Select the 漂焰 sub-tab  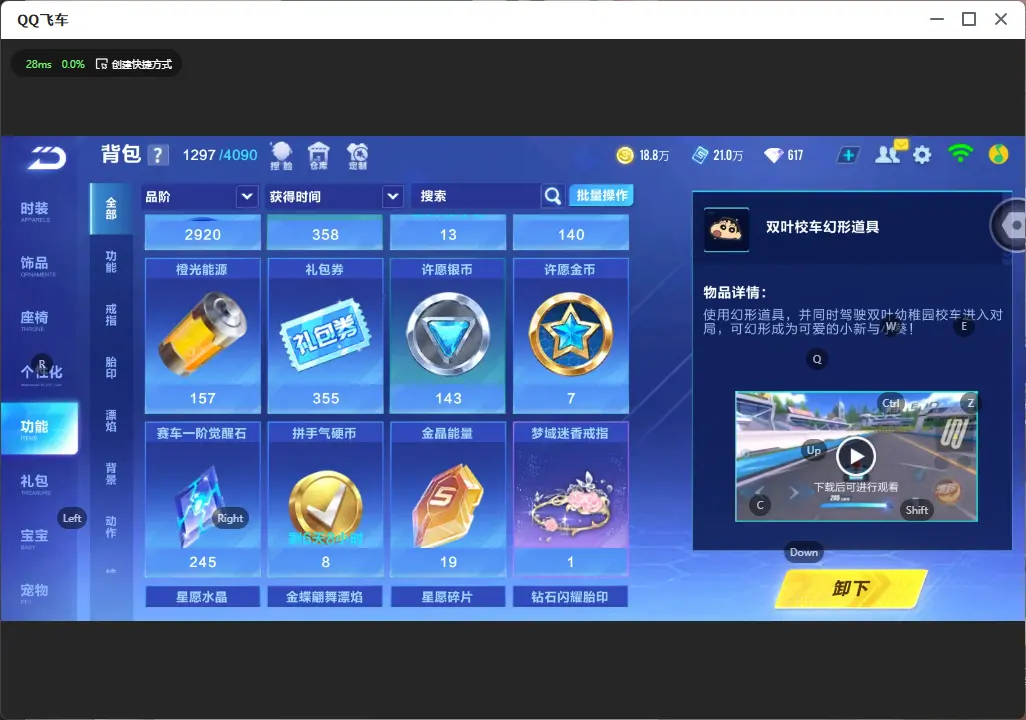click(x=111, y=421)
